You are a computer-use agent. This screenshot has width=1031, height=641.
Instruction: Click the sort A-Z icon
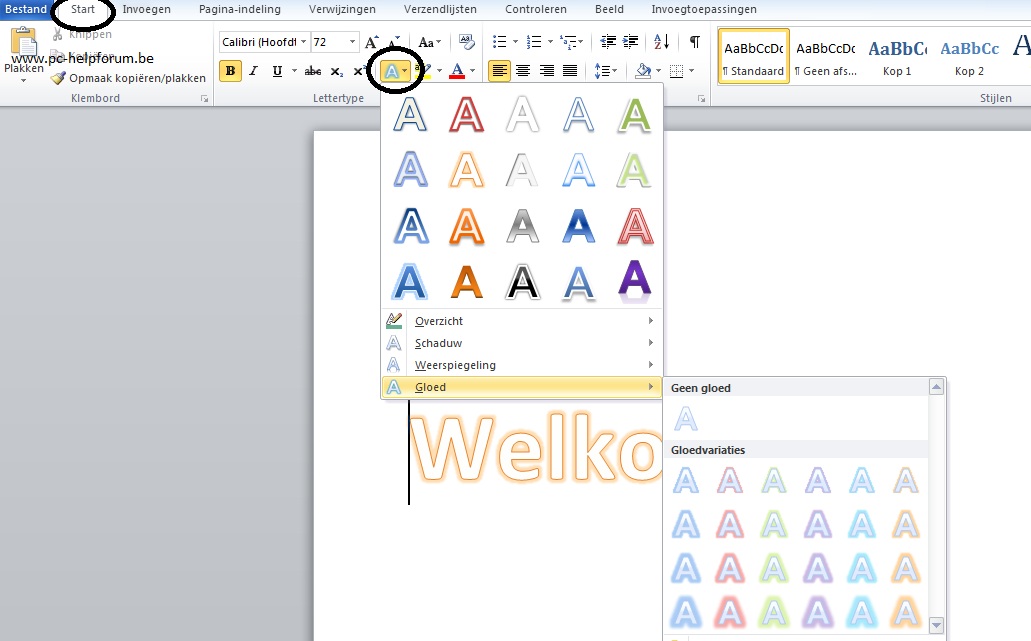coord(661,42)
